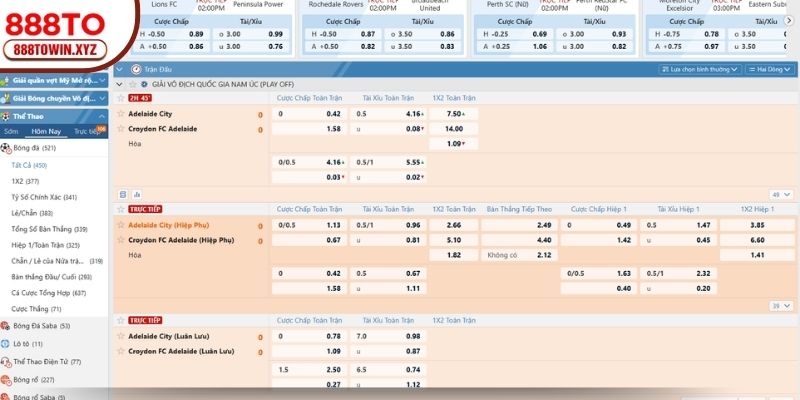Select Tất Cả (450) filter
Image resolution: width=800 pixels, height=400 pixels.
click(x=29, y=165)
